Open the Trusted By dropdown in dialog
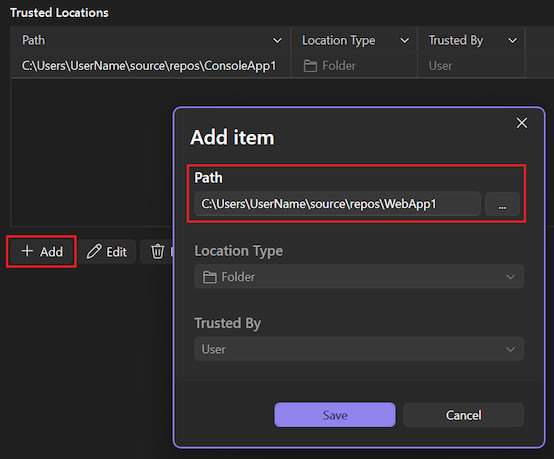This screenshot has height=459, width=554. [359, 349]
